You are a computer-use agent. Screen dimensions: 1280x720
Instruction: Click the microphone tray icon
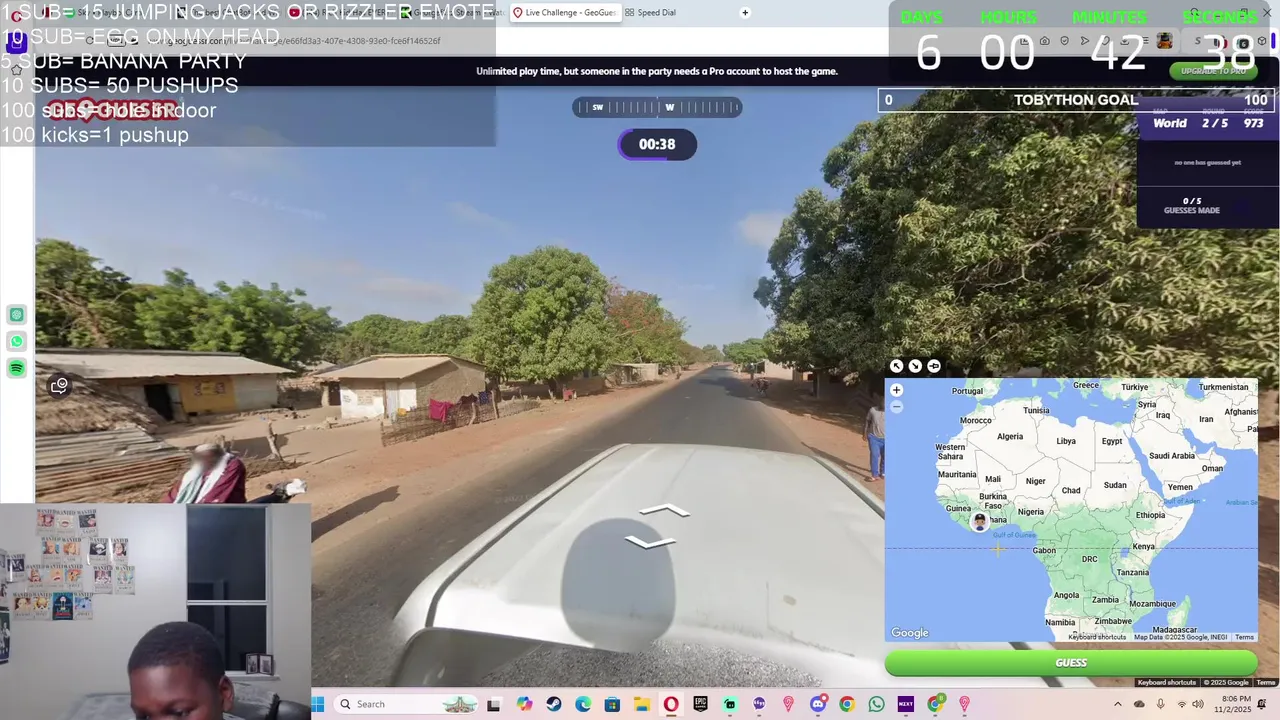(x=1160, y=704)
